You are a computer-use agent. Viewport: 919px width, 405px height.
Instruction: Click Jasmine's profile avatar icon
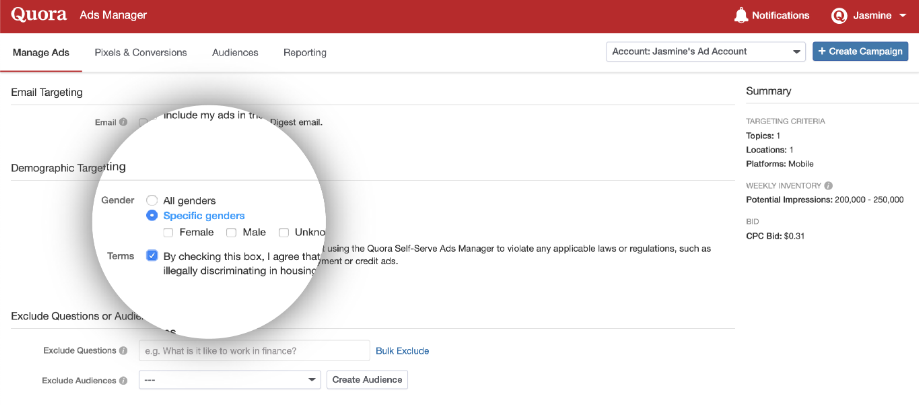(839, 16)
